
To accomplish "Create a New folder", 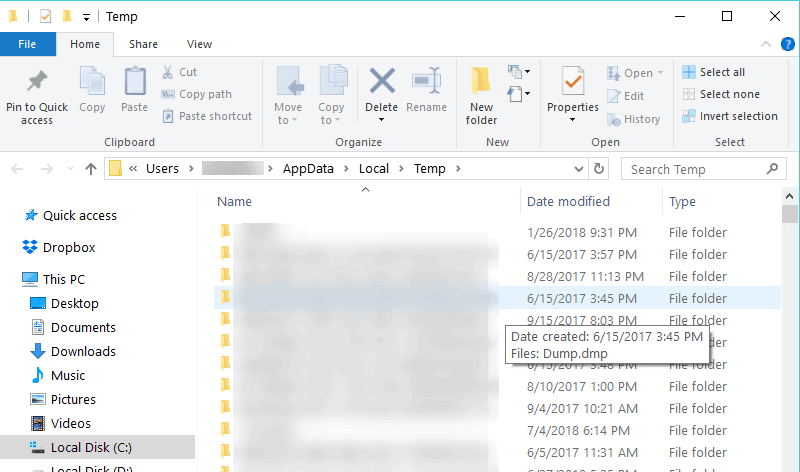I will point(481,95).
